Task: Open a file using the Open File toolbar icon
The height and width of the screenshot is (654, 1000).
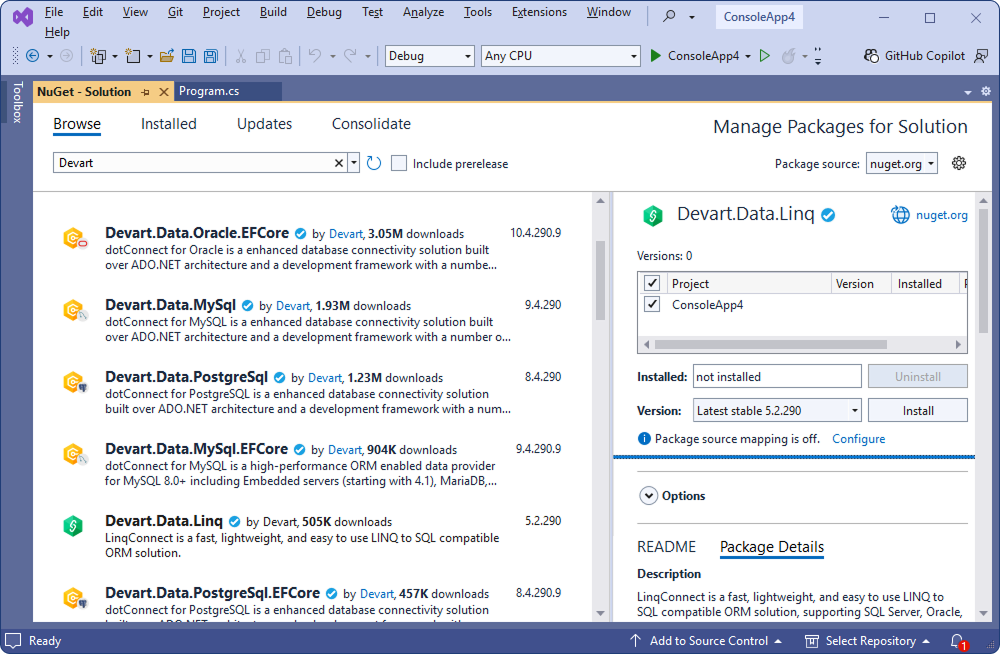Action: [x=167, y=56]
